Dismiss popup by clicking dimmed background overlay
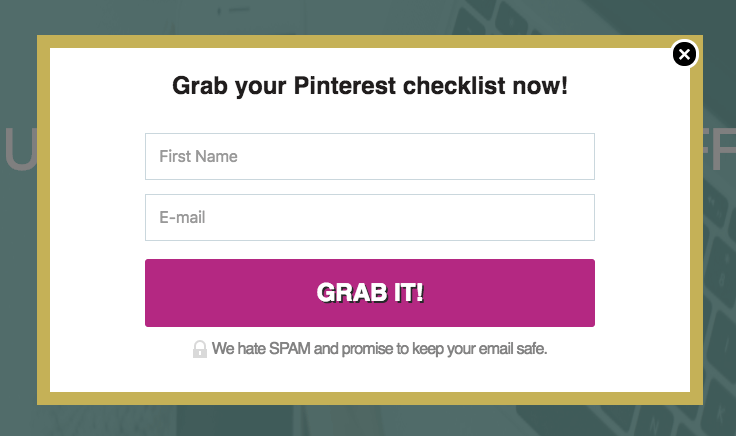Image resolution: width=736 pixels, height=436 pixels. (18, 282)
